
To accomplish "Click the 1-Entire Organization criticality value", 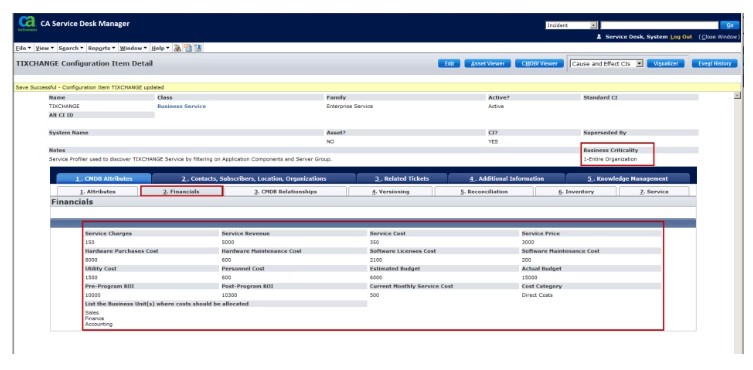I will 610,159.
